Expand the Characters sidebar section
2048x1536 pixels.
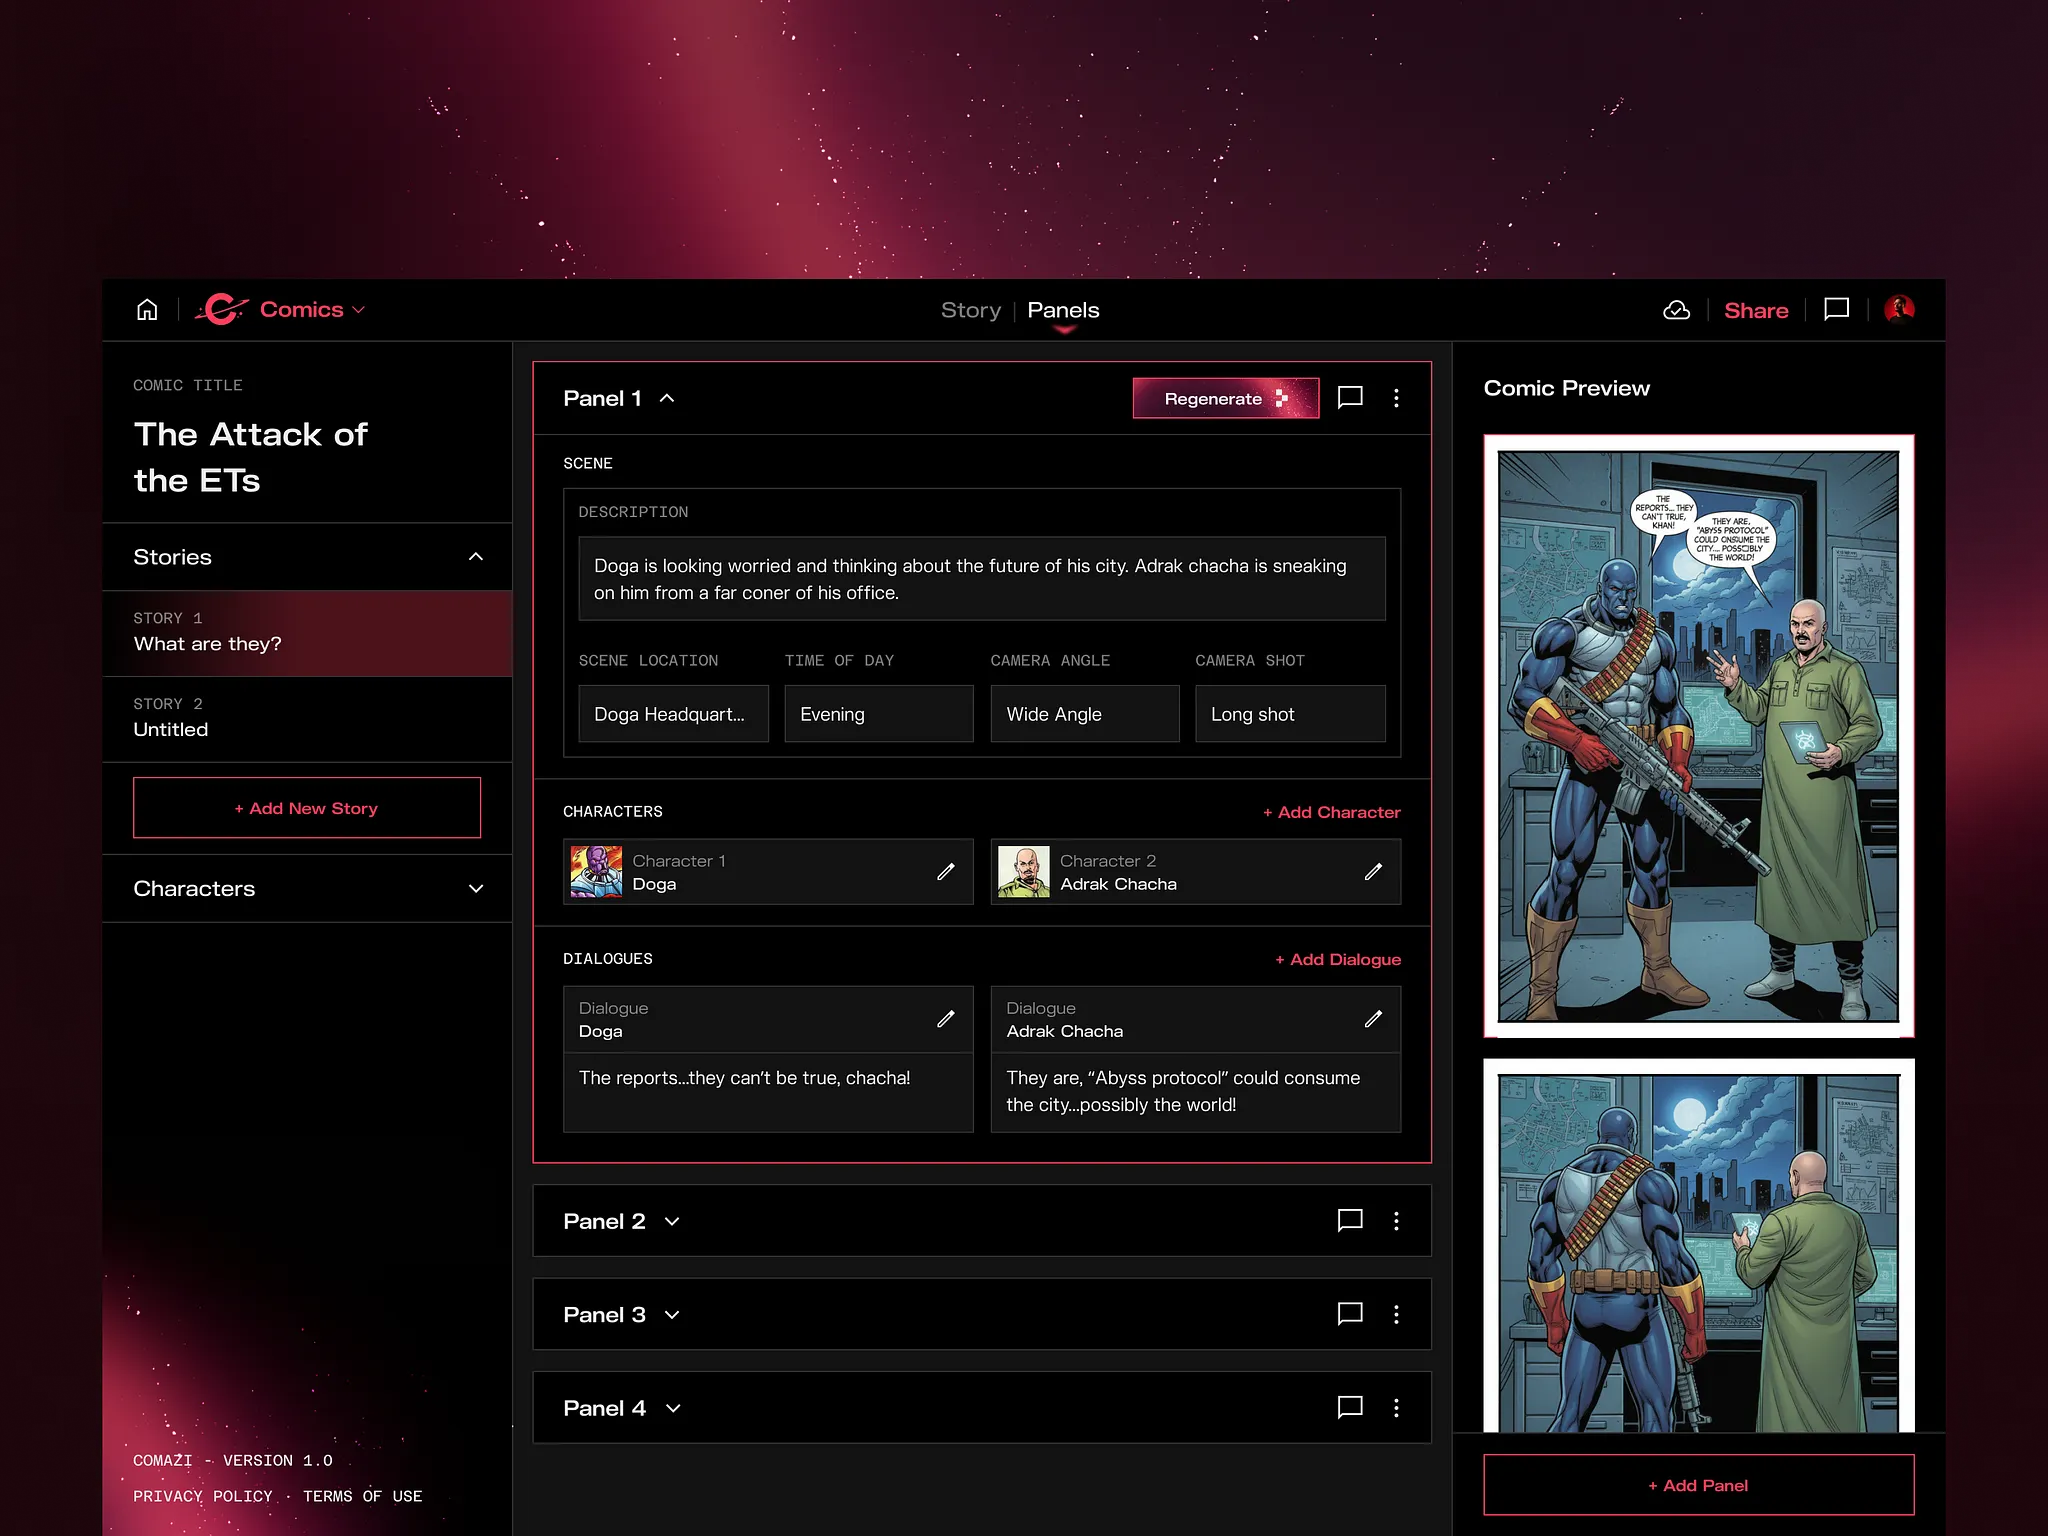coord(476,888)
